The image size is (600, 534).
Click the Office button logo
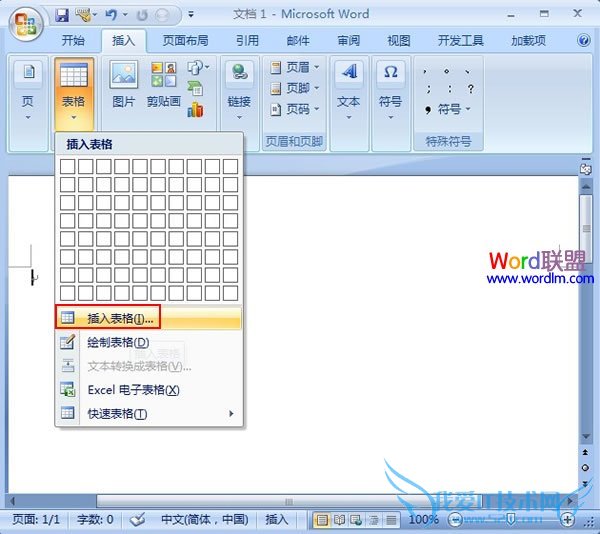click(26, 24)
